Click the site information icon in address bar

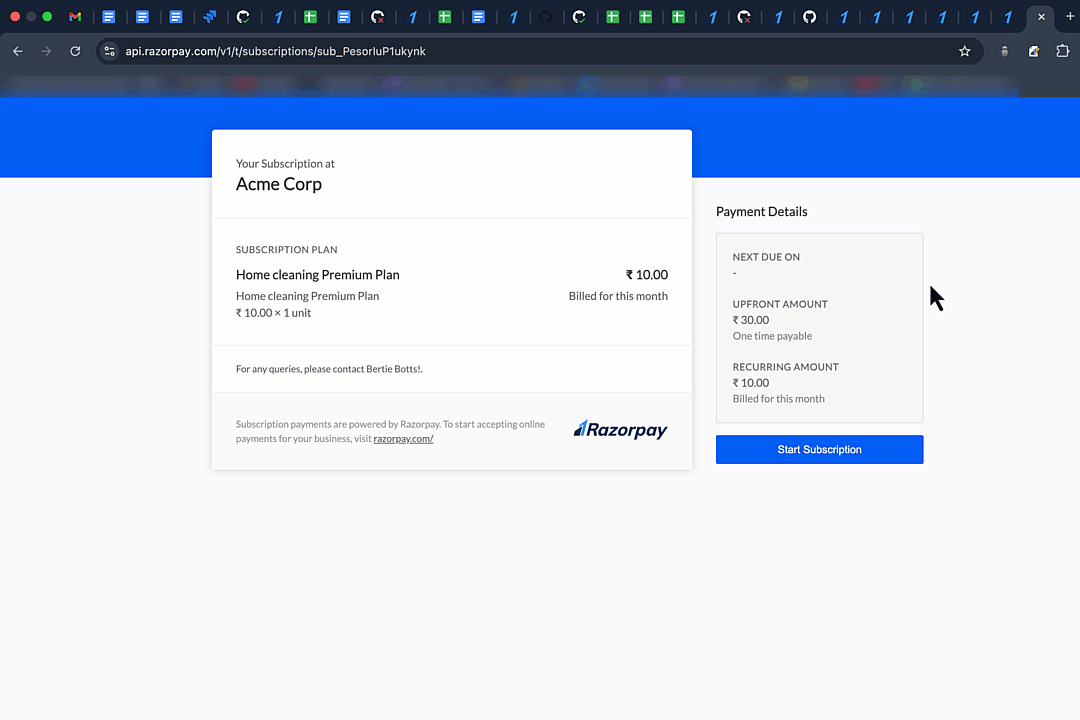(108, 51)
